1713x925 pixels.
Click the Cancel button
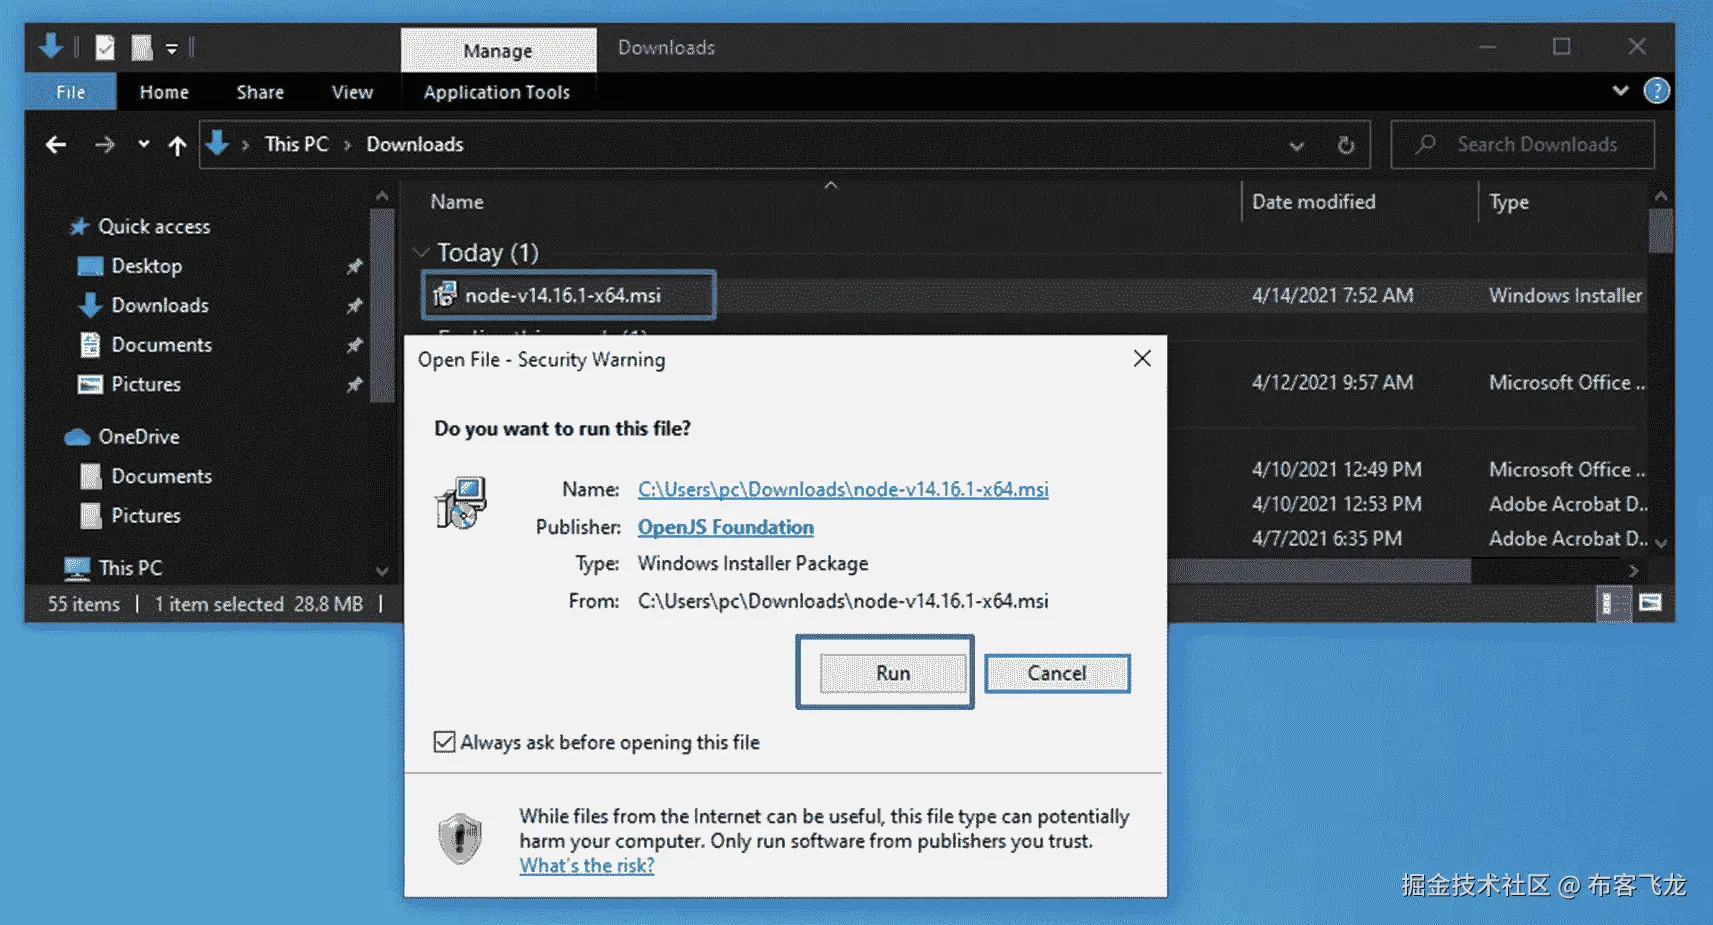tap(1057, 673)
